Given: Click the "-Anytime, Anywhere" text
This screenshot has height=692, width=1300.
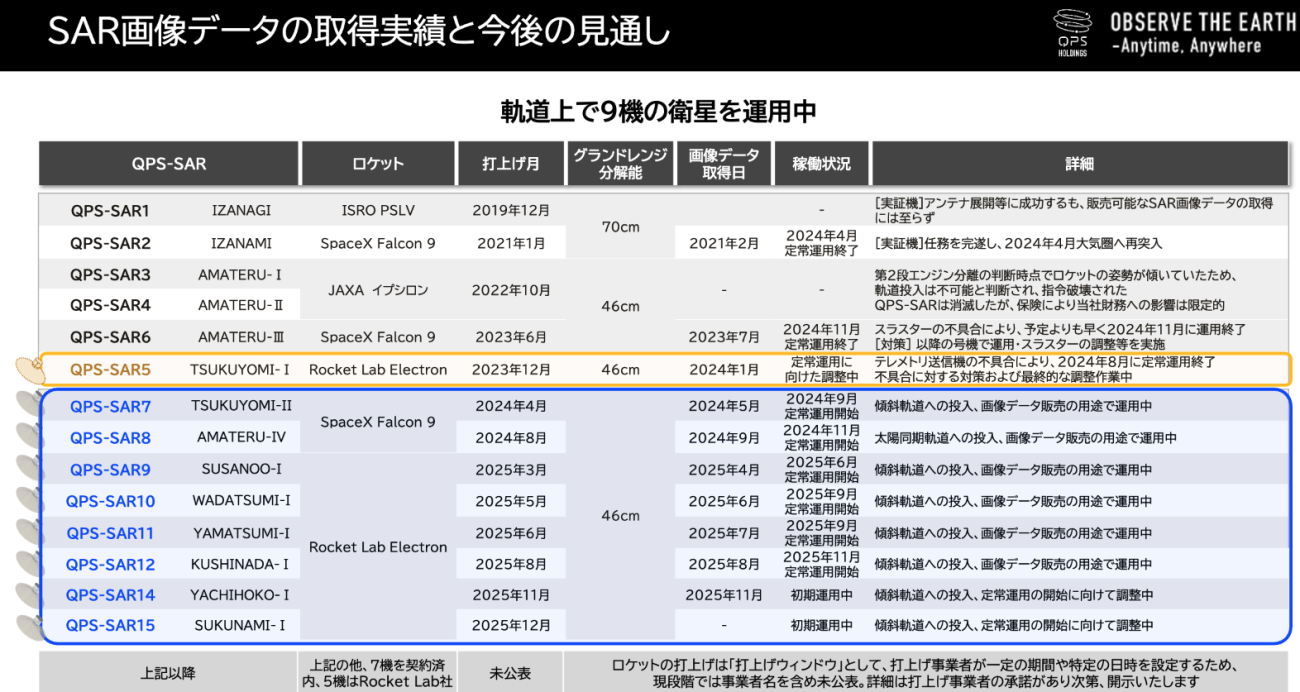Looking at the screenshot, I should (x=1186, y=47).
